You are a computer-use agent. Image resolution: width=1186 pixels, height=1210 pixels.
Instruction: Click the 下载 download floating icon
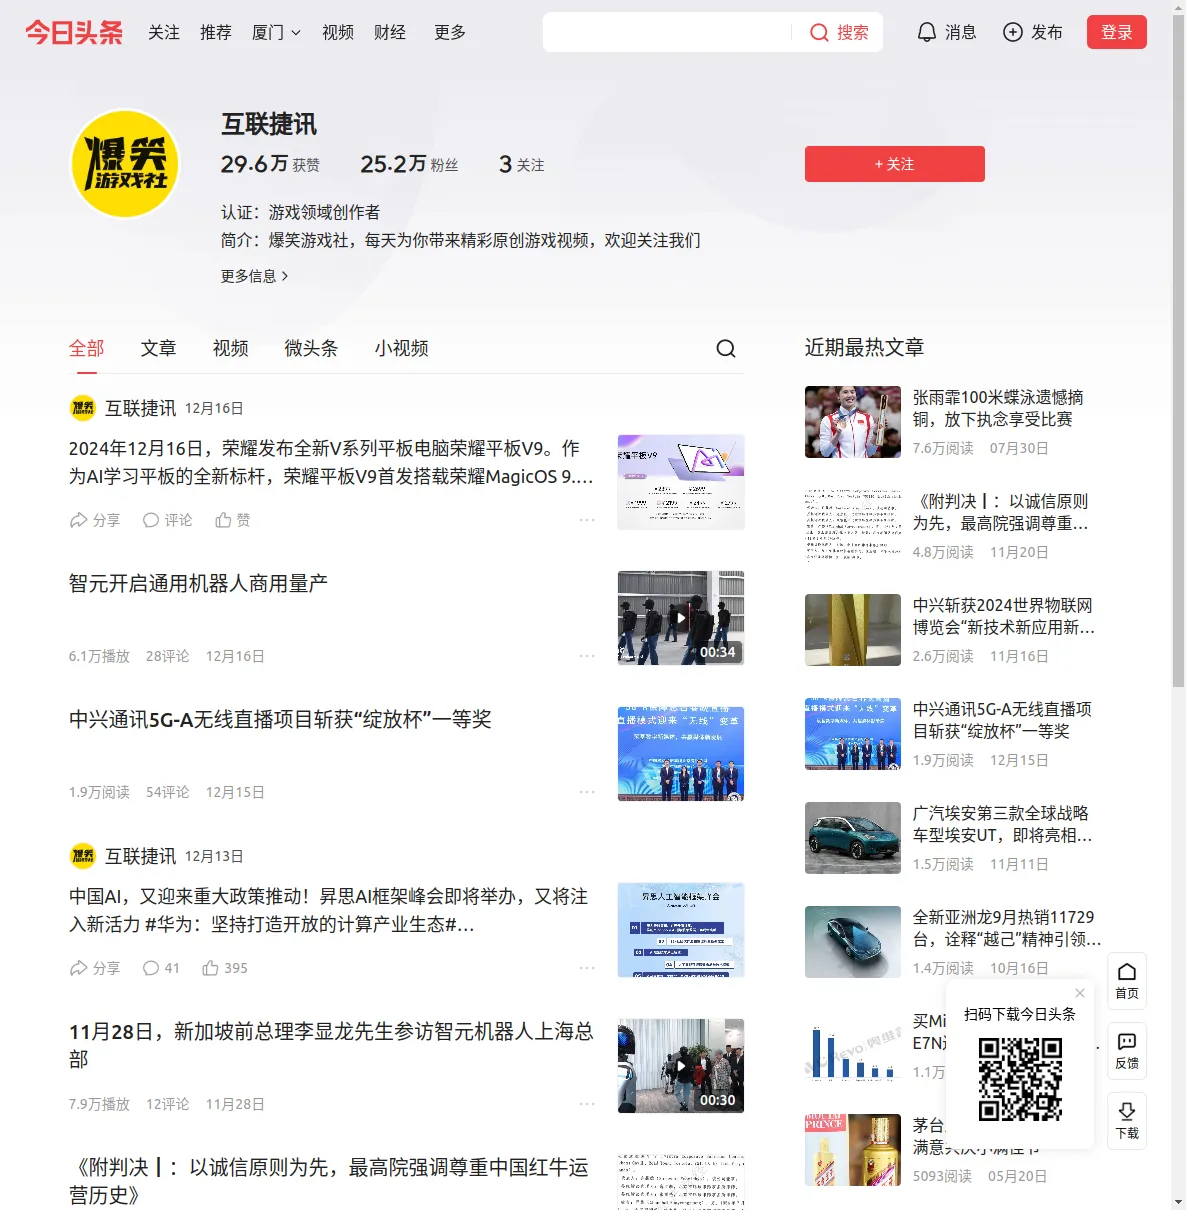click(x=1127, y=1121)
